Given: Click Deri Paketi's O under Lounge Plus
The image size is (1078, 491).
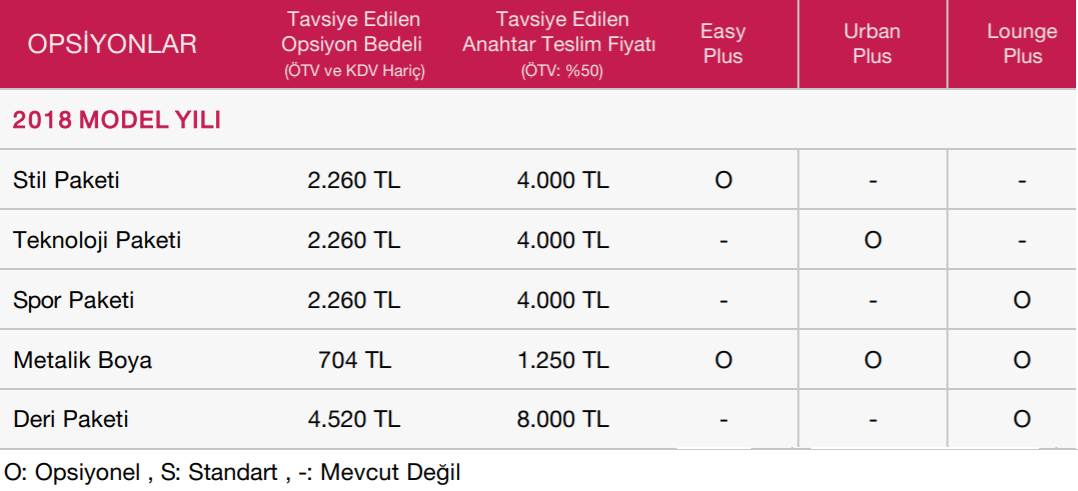Looking at the screenshot, I should (x=1022, y=419).
